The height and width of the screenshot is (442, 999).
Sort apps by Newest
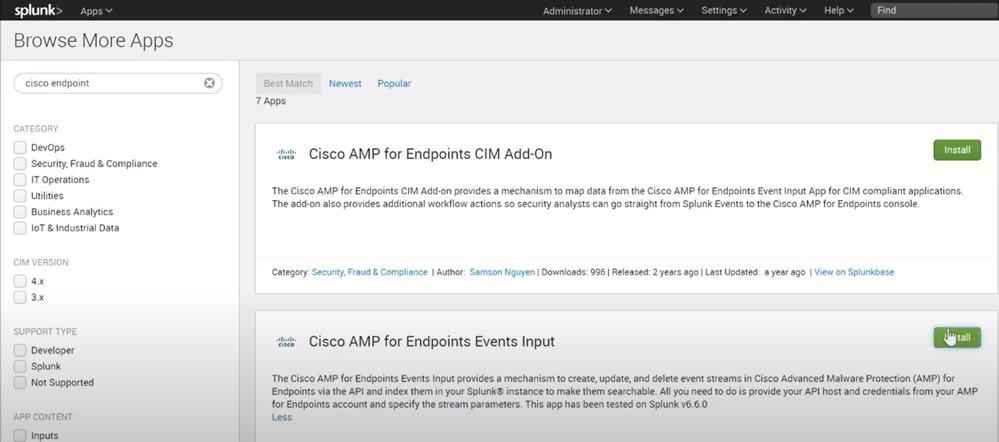coord(345,83)
